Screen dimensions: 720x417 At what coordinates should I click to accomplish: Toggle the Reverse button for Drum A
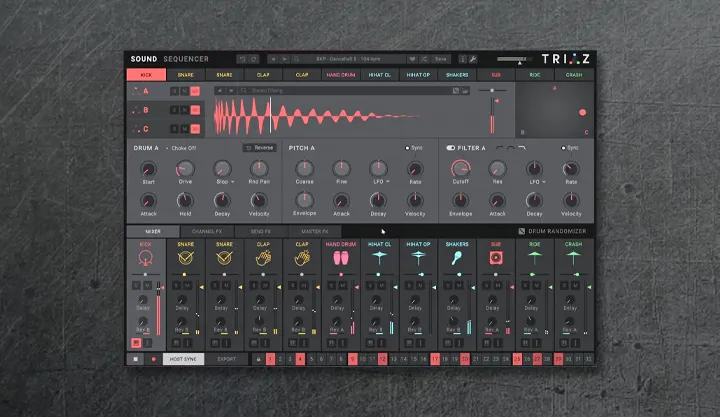pyautogui.click(x=260, y=147)
